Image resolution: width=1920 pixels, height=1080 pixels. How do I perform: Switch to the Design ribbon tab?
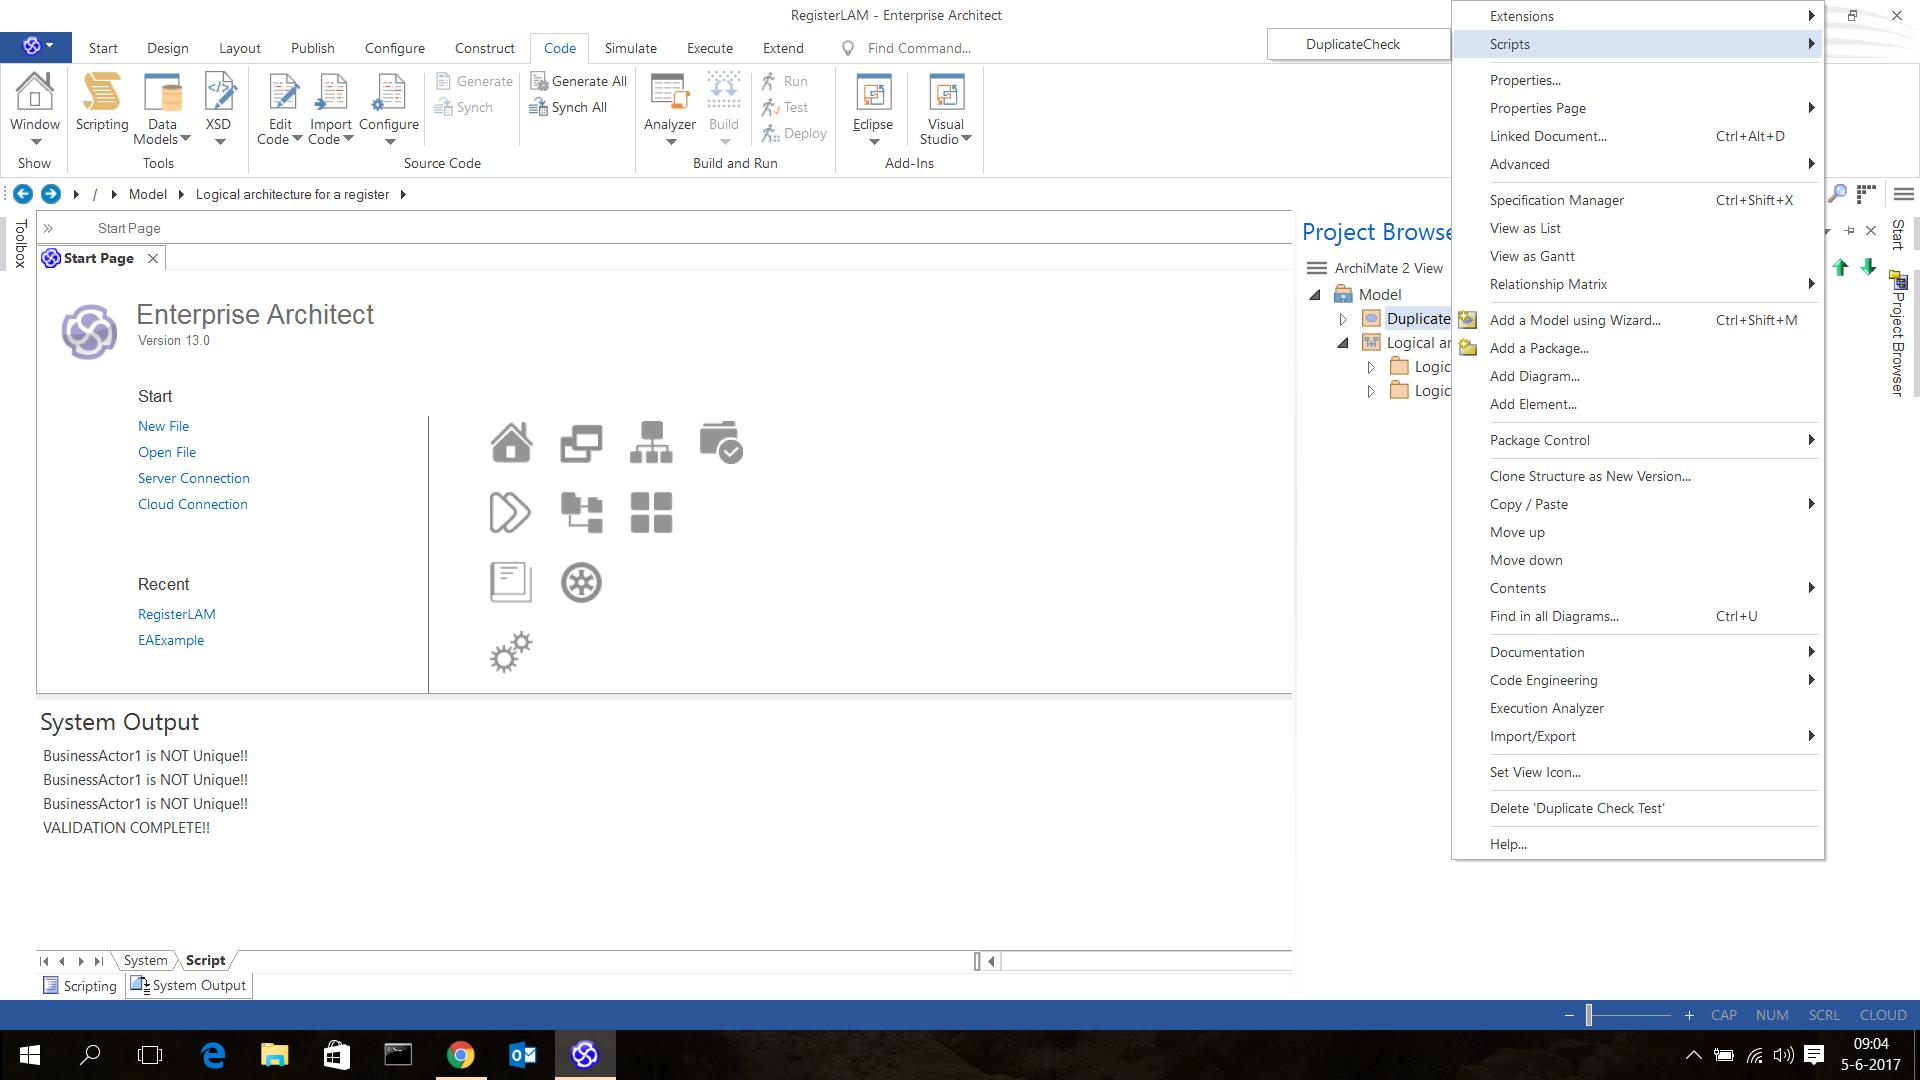[167, 48]
